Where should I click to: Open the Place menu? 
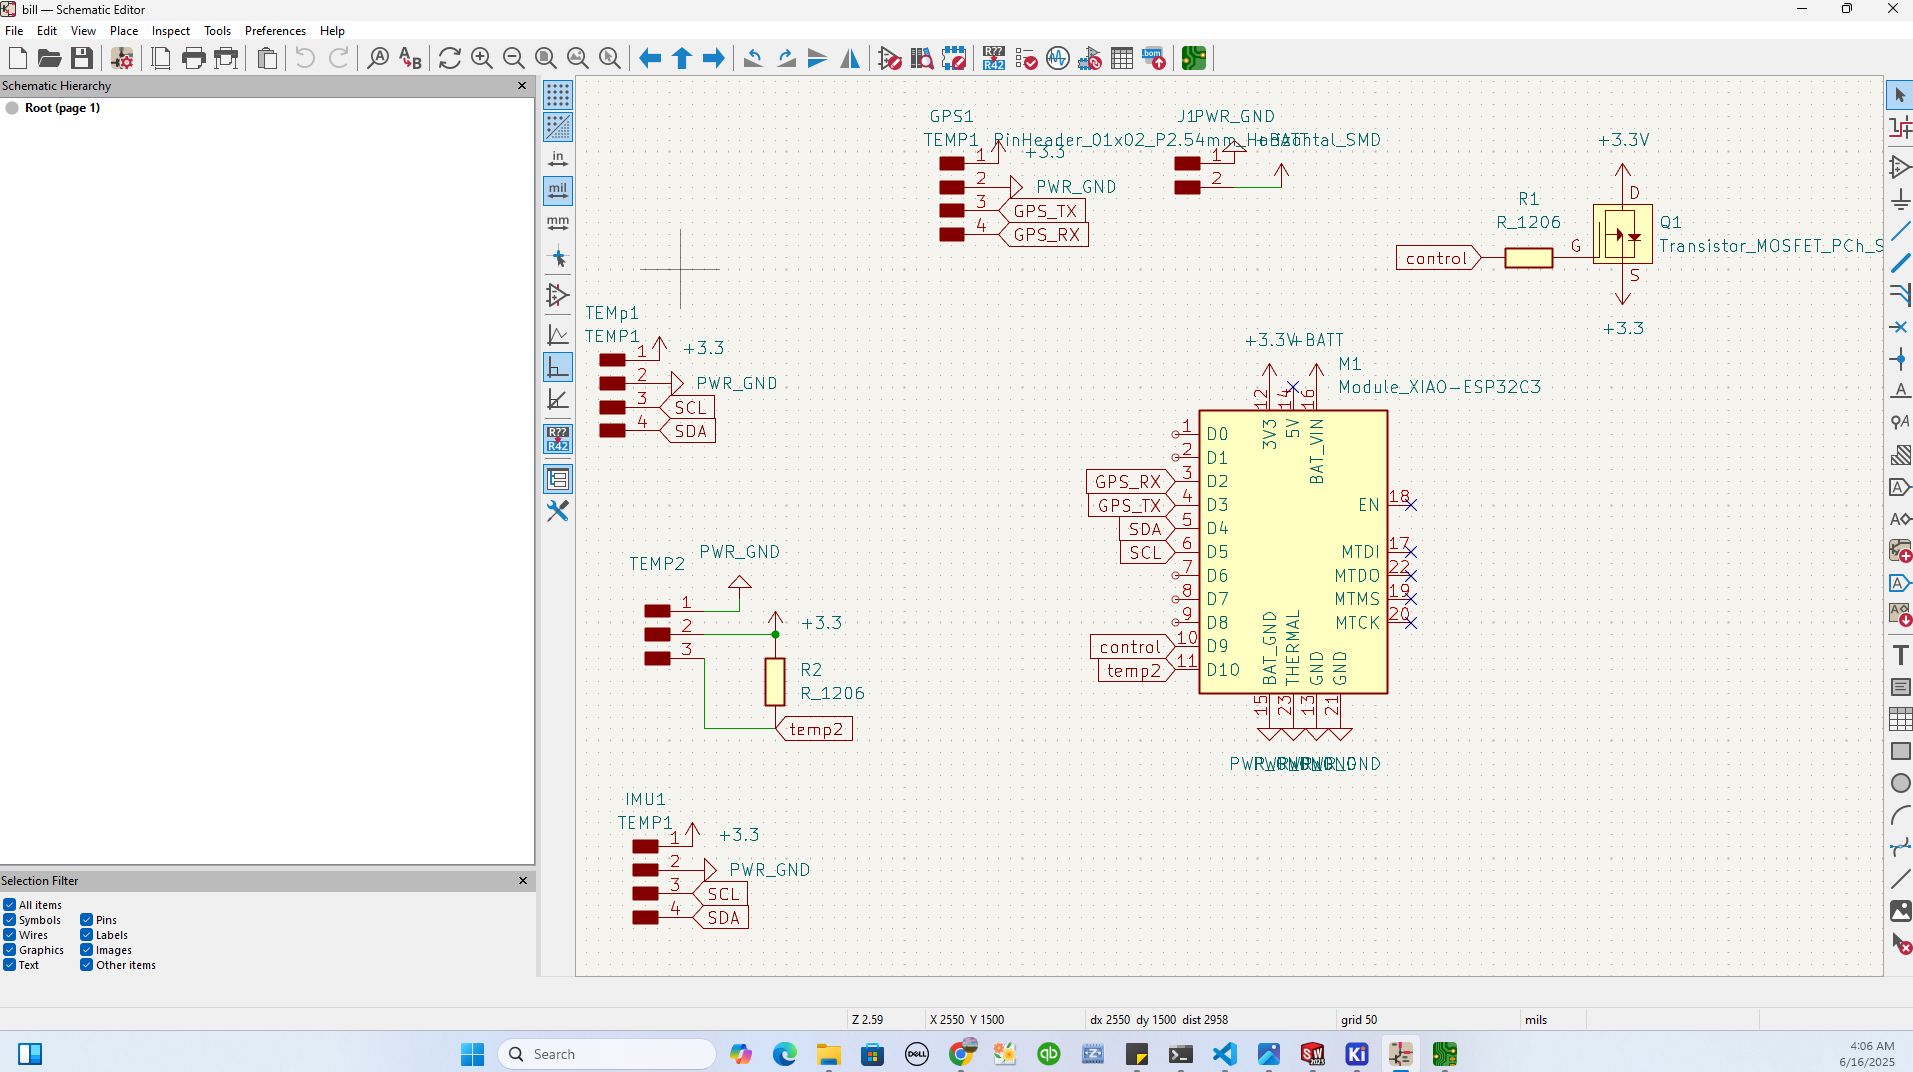[x=124, y=31]
